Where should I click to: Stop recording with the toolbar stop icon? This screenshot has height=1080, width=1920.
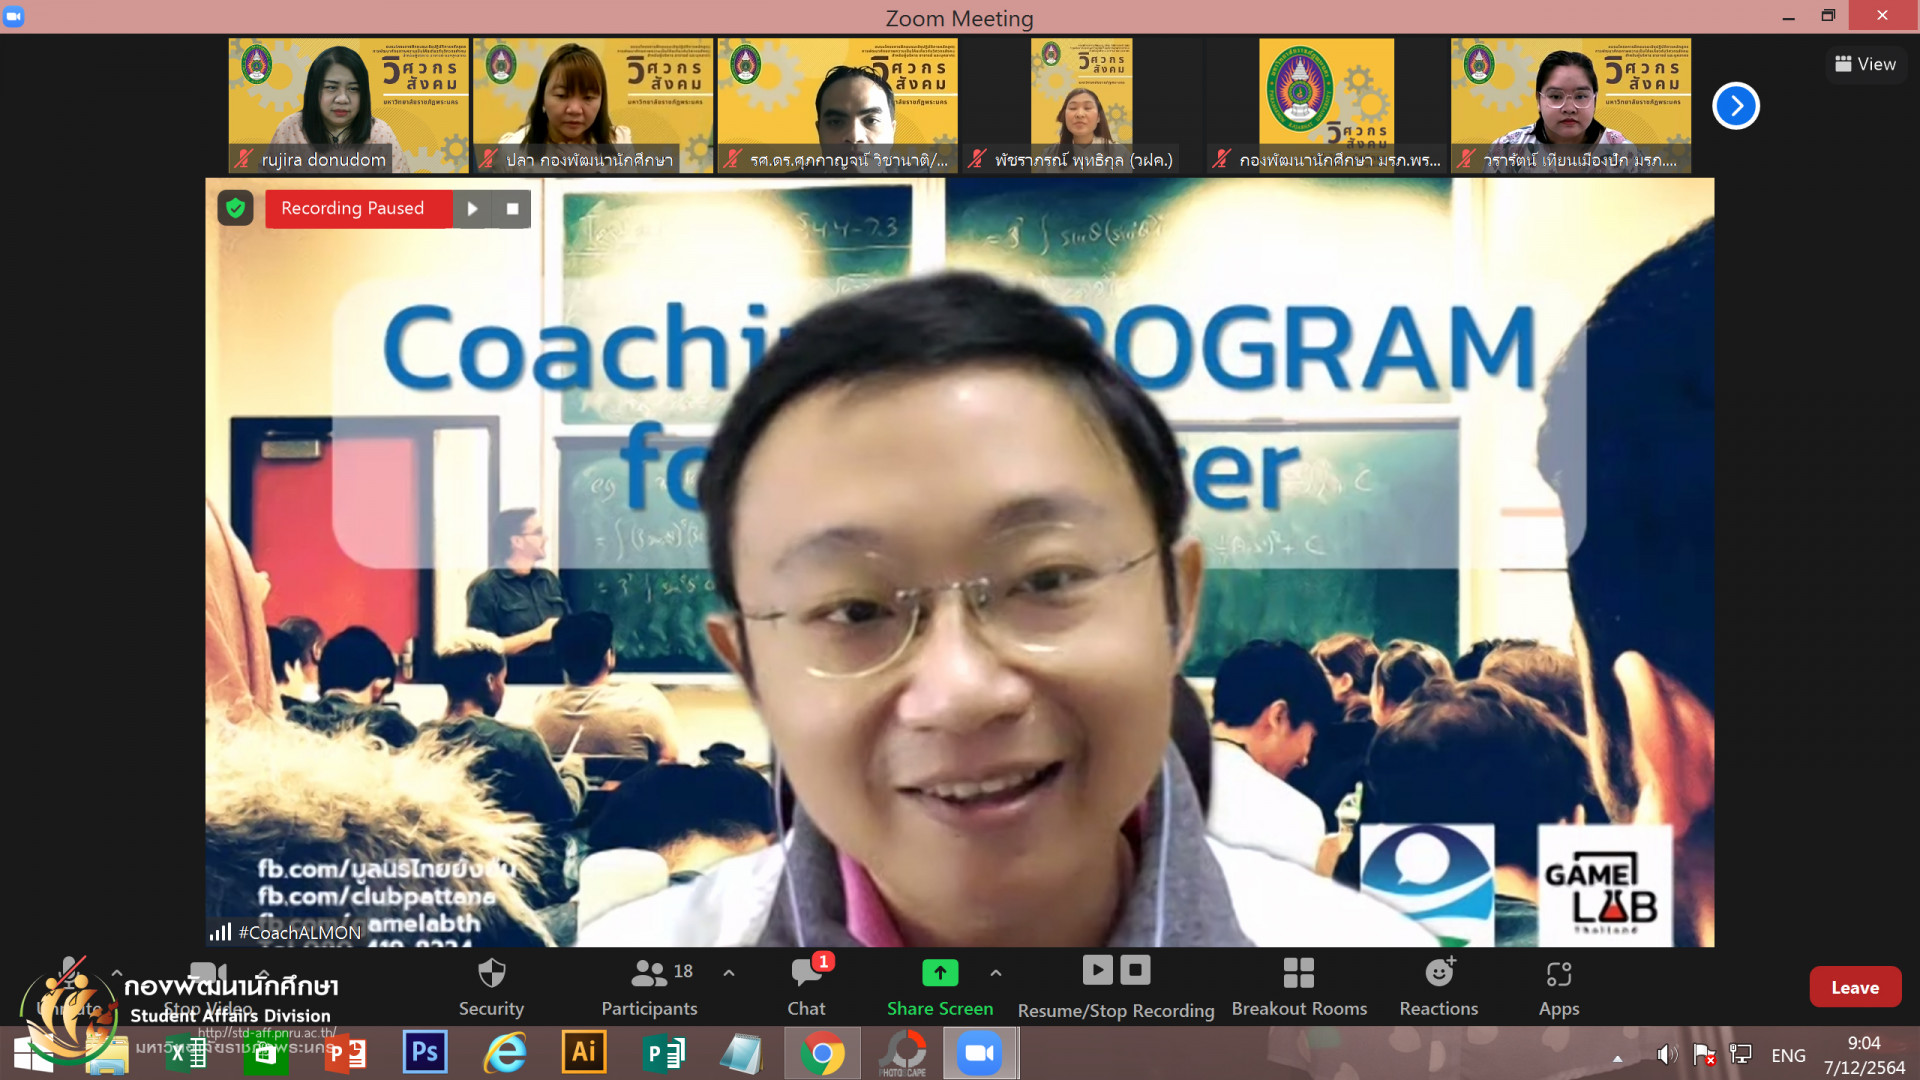(1135, 970)
